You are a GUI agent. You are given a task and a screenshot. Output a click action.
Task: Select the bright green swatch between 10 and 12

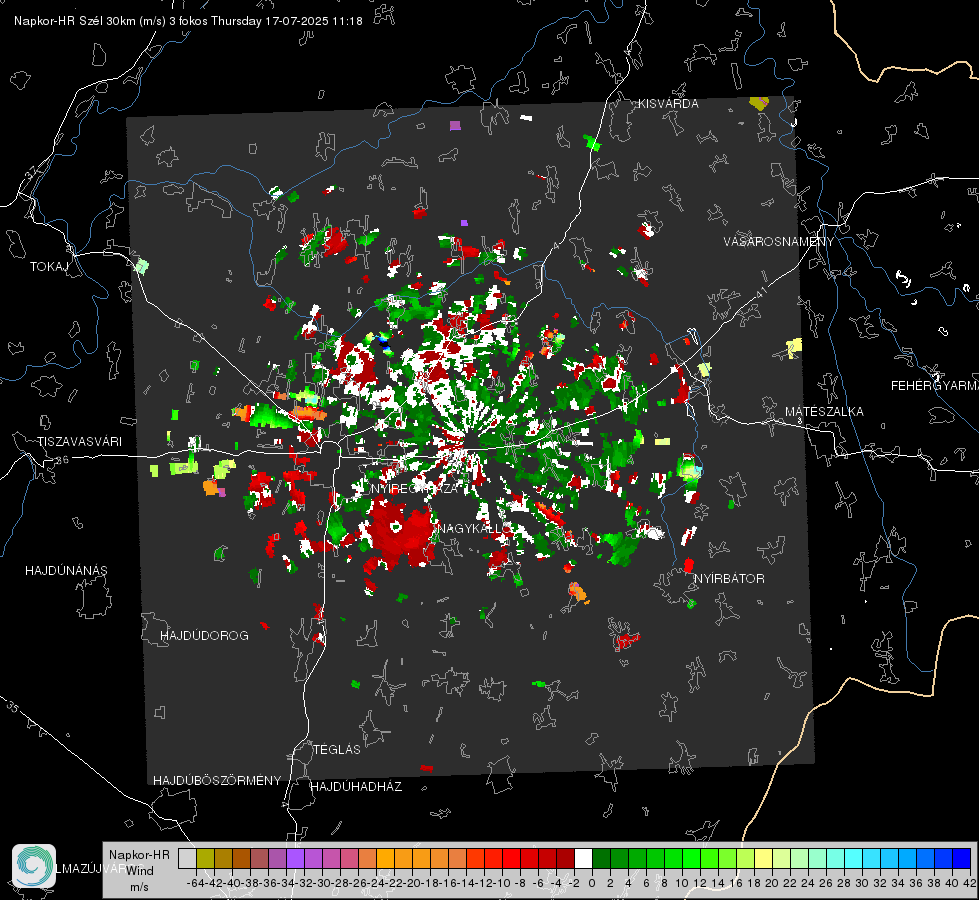(691, 858)
